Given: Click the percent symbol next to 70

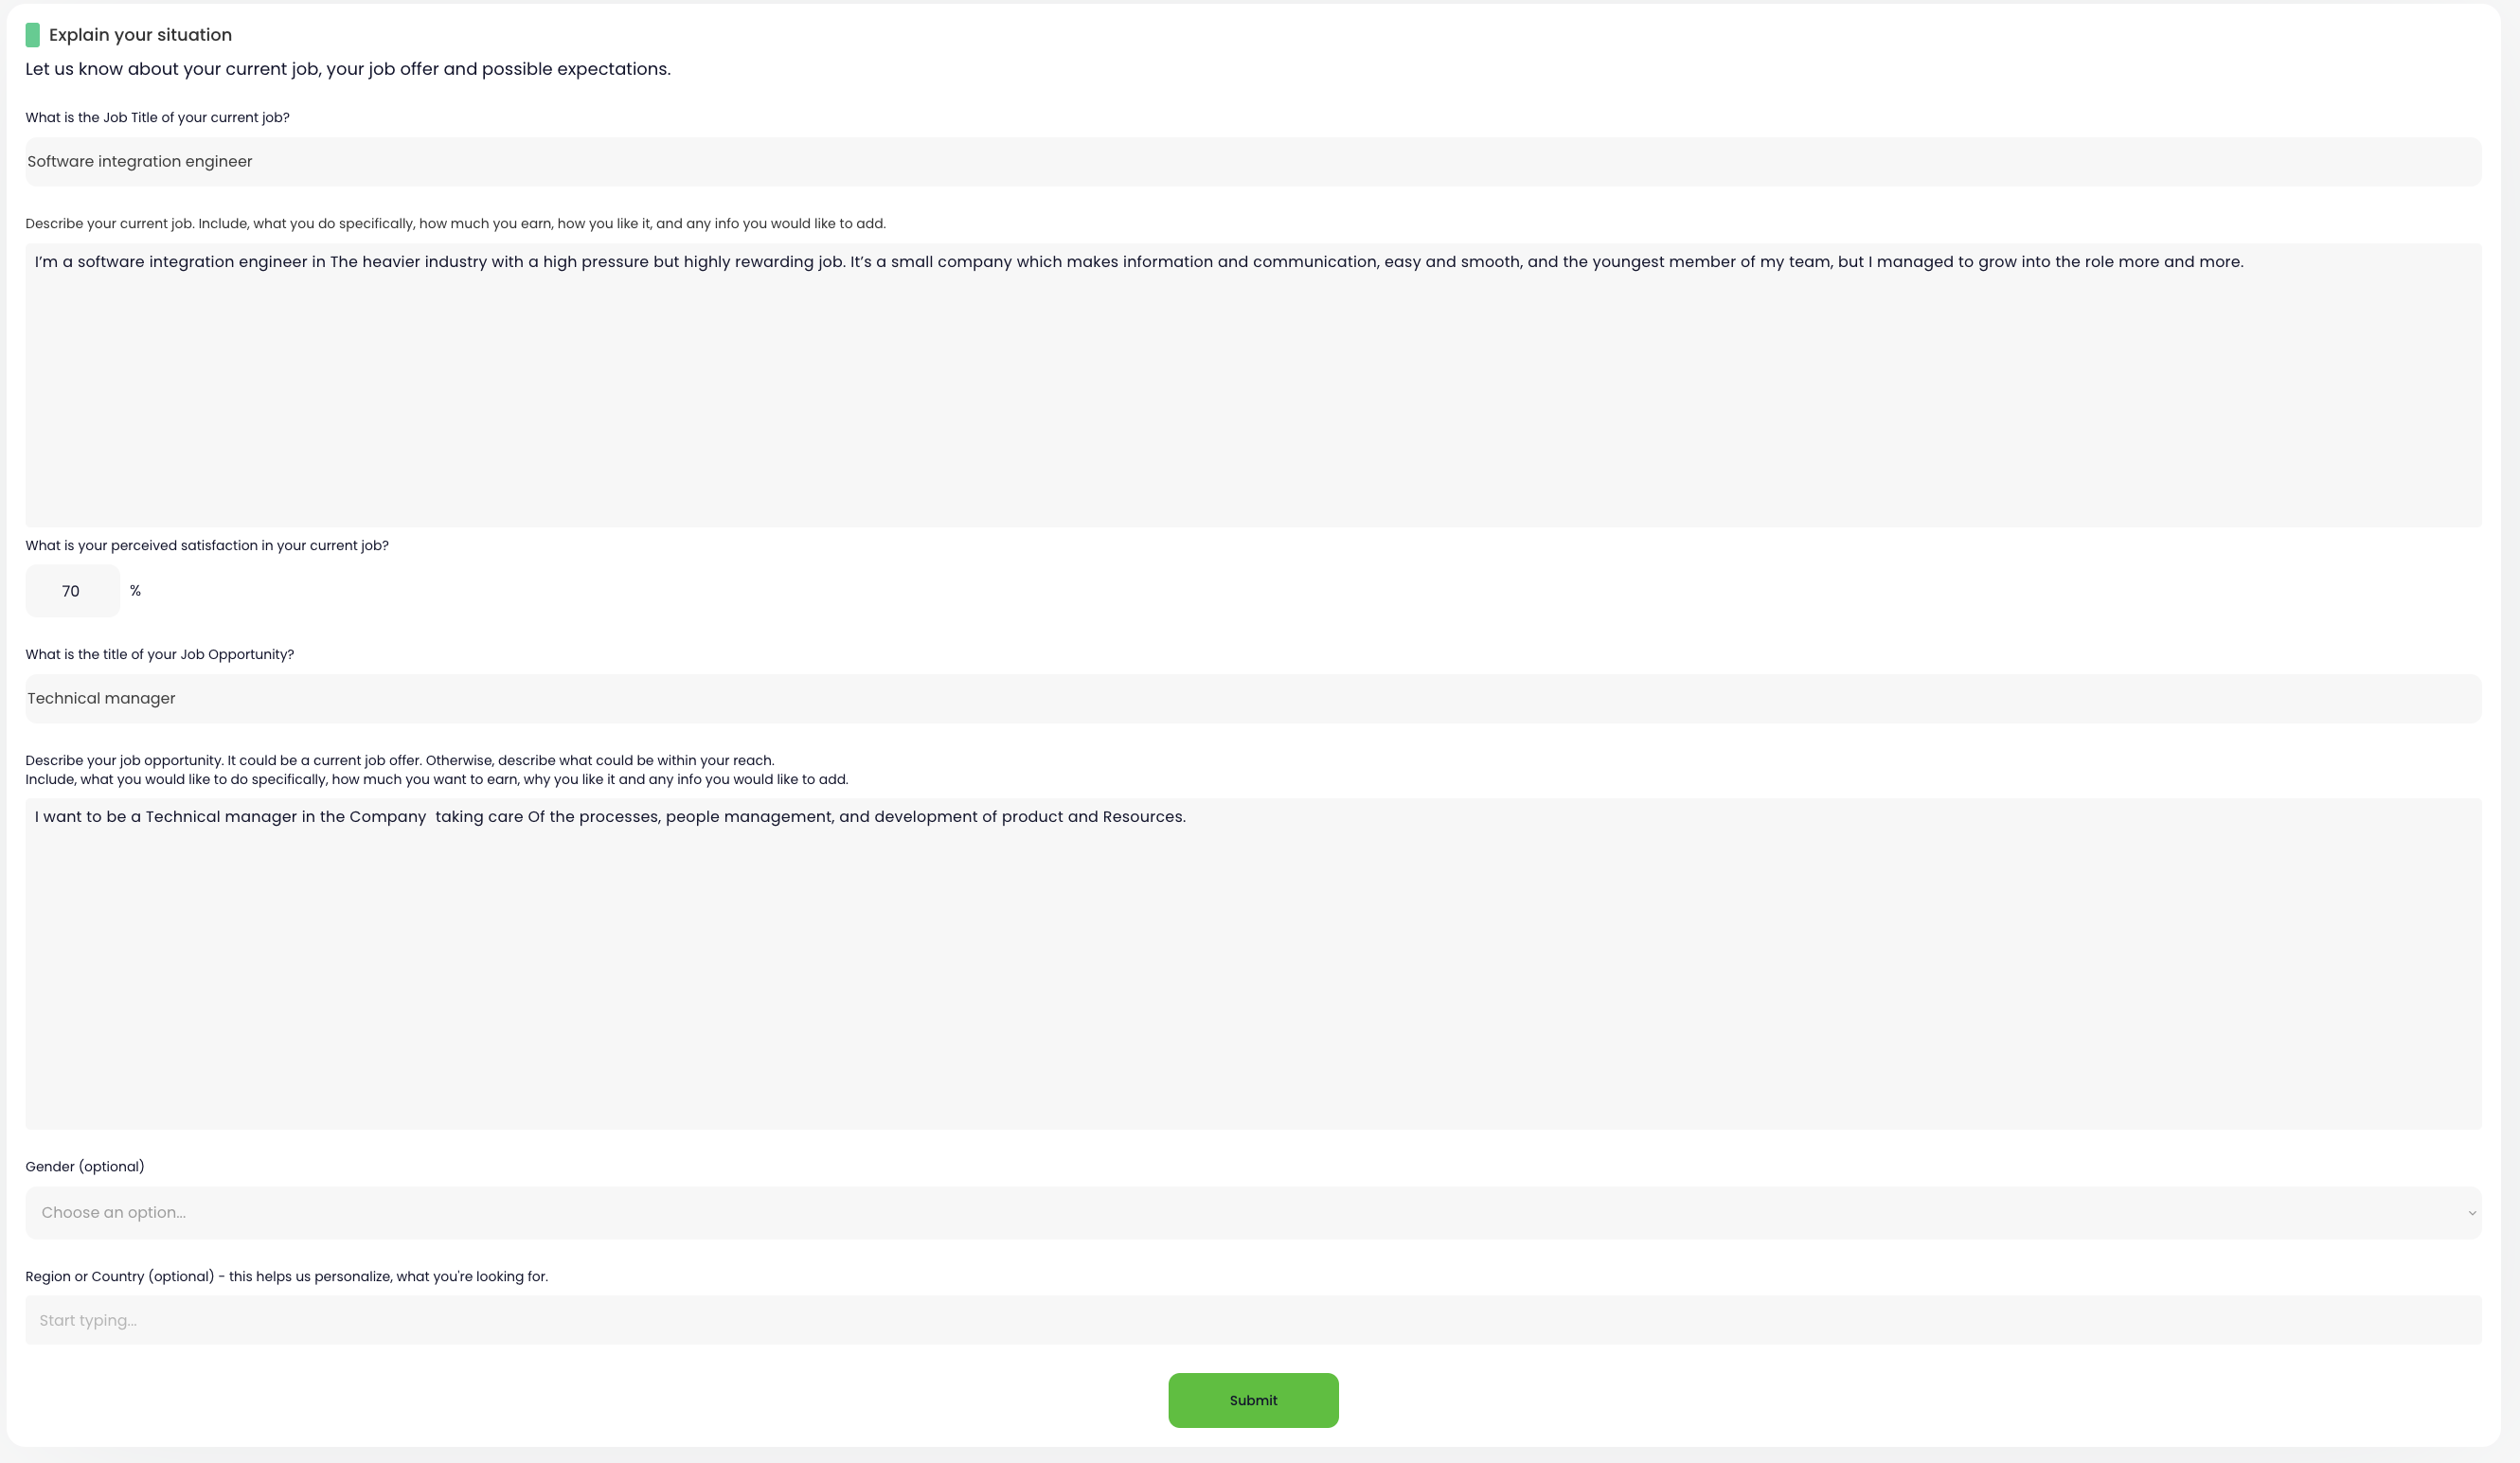Looking at the screenshot, I should [135, 591].
